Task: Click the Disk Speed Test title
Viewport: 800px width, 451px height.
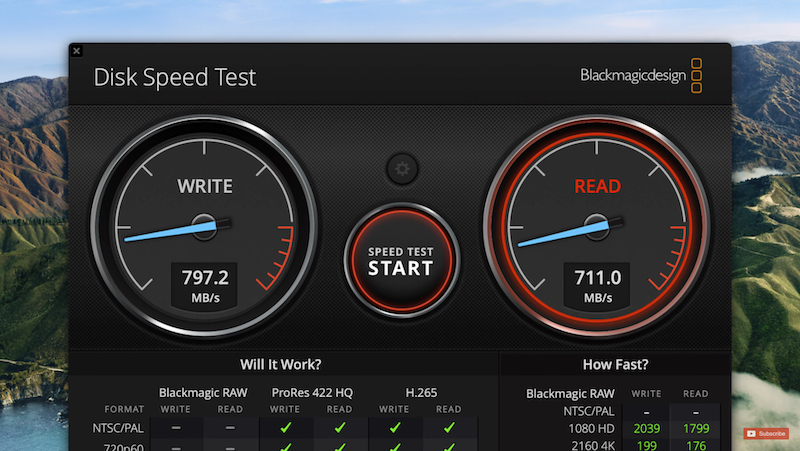Action: (174, 78)
